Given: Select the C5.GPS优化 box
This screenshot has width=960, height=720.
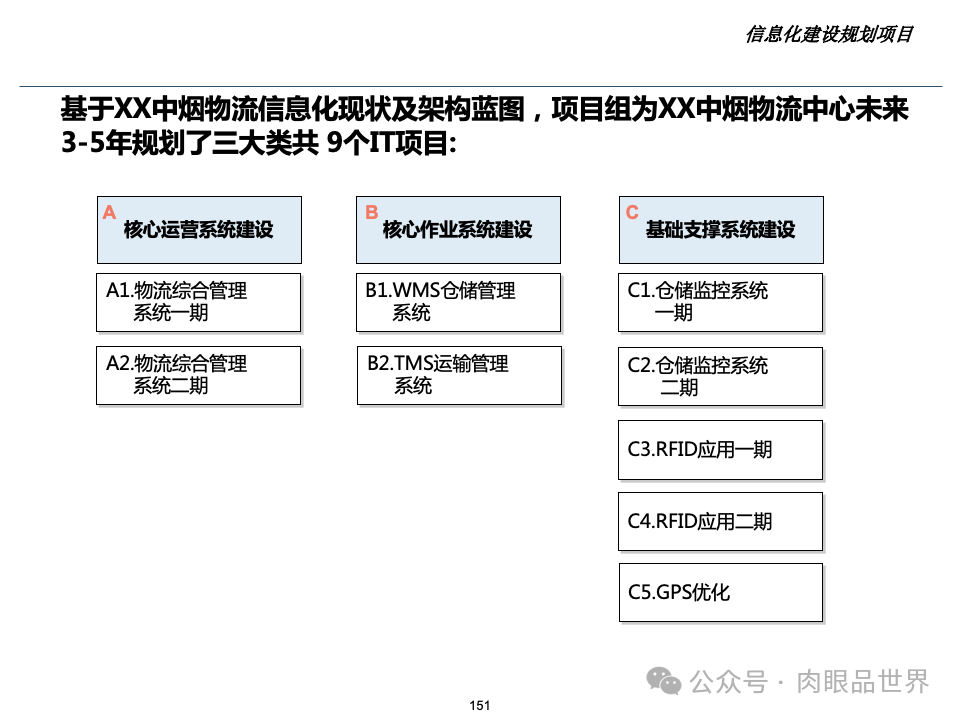Looking at the screenshot, I should 721,593.
